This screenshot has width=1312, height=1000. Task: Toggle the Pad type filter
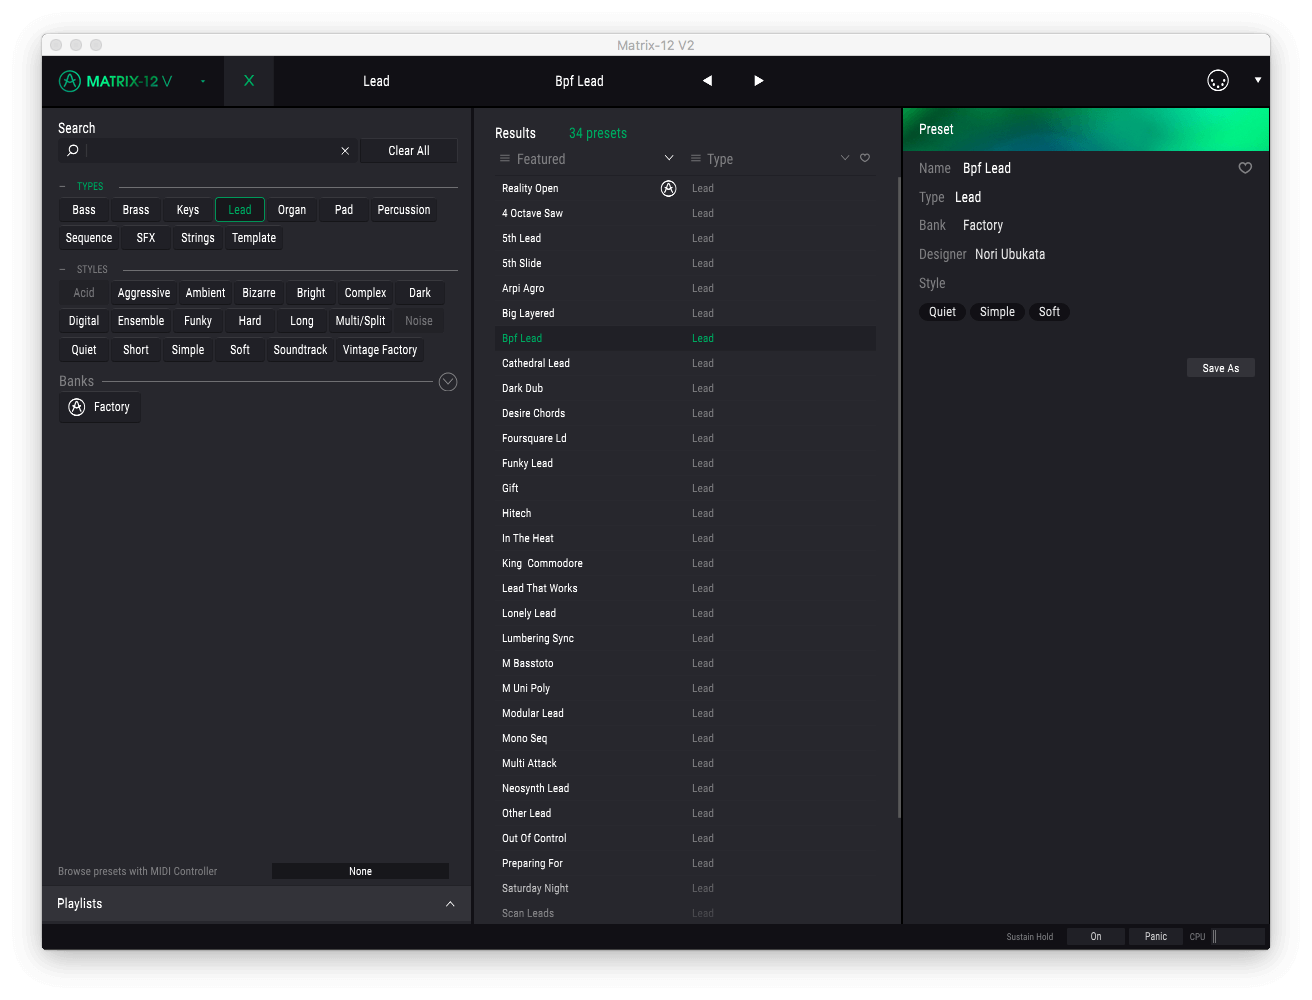click(x=344, y=210)
